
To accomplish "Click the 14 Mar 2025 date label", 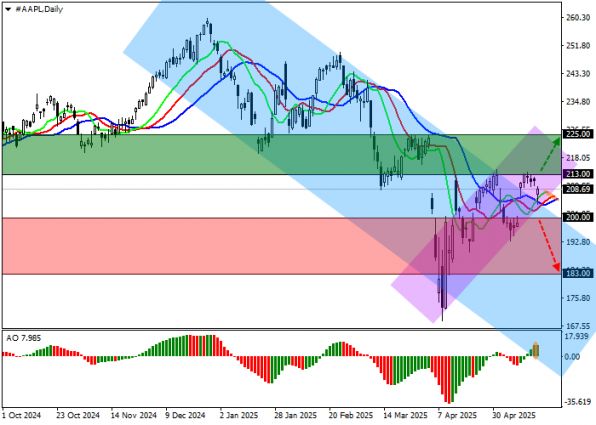I will click(405, 415).
